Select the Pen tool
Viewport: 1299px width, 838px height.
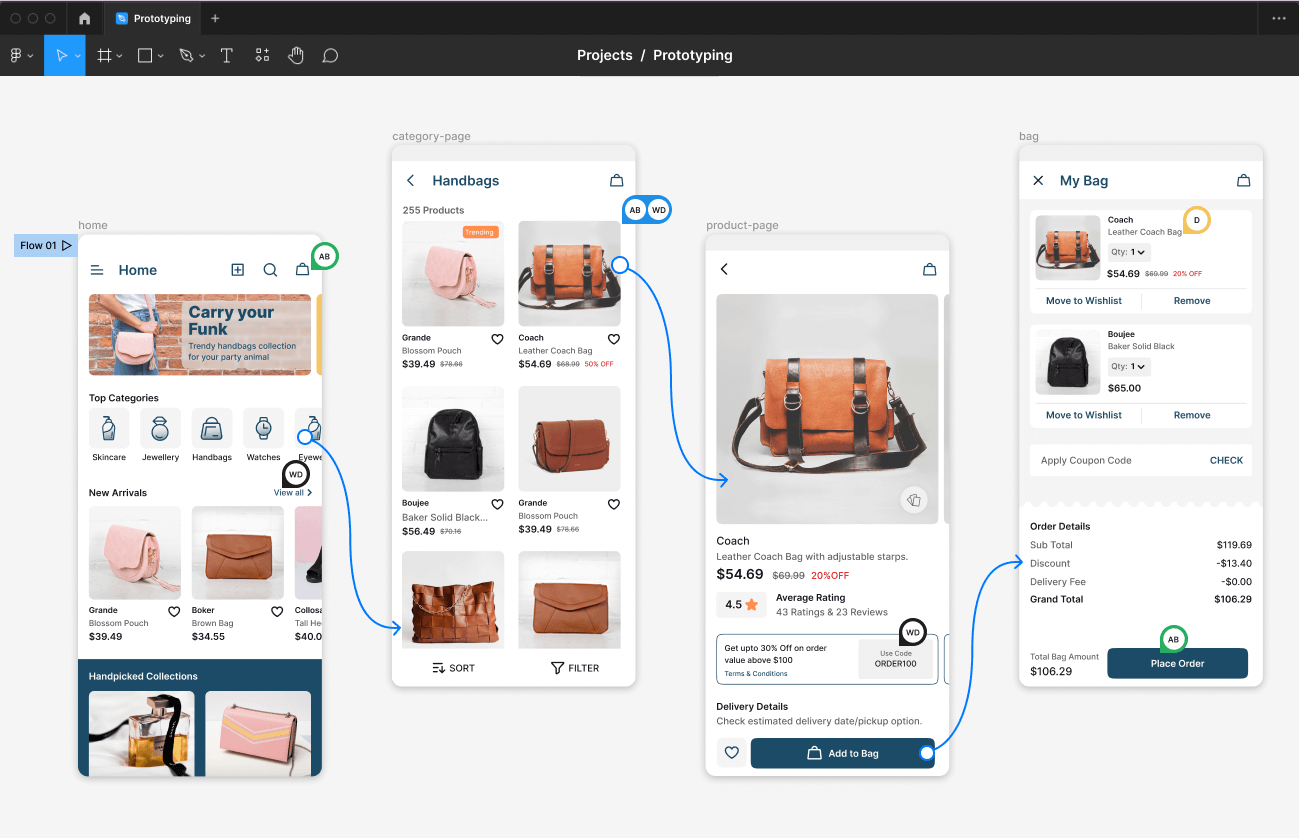[185, 55]
